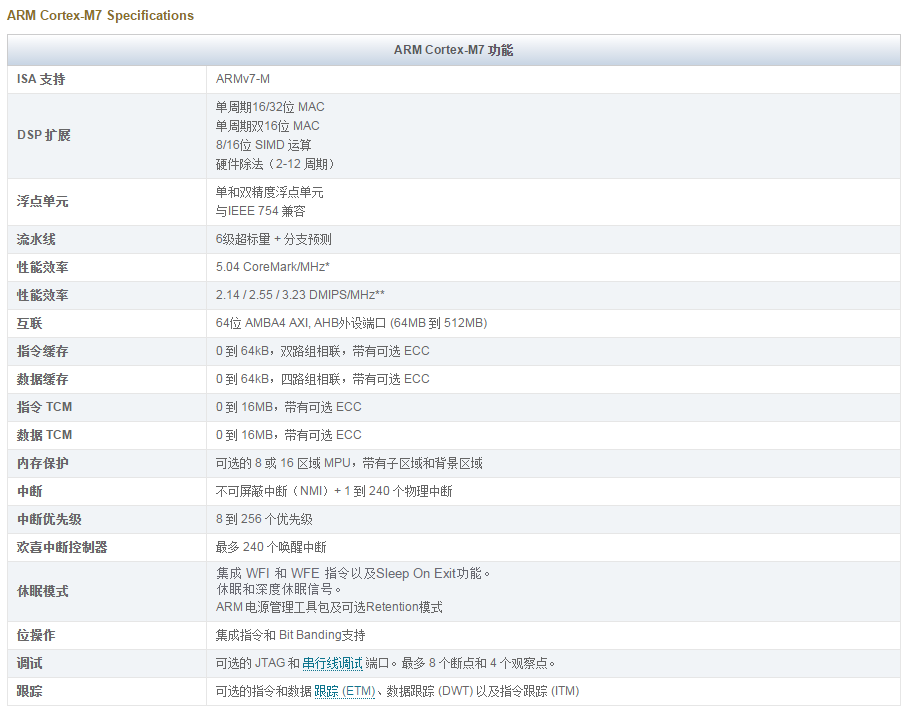Click the 5.04 CoreMark/MHz* value
Viewport: 920px width, 715px height.
point(273,267)
